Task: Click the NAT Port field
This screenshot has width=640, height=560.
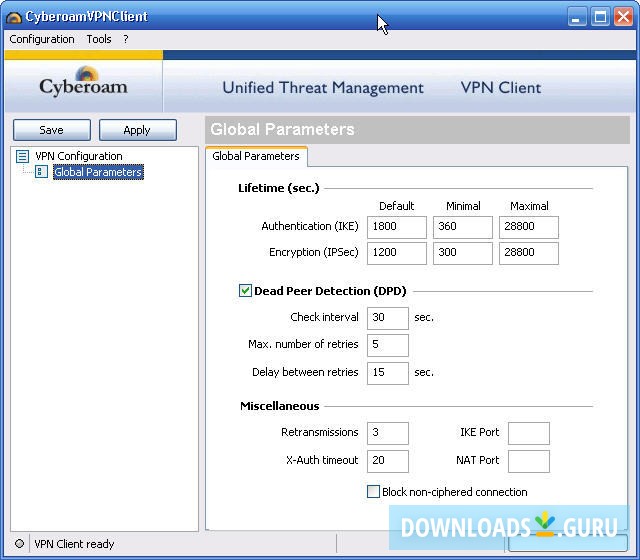Action: (529, 461)
